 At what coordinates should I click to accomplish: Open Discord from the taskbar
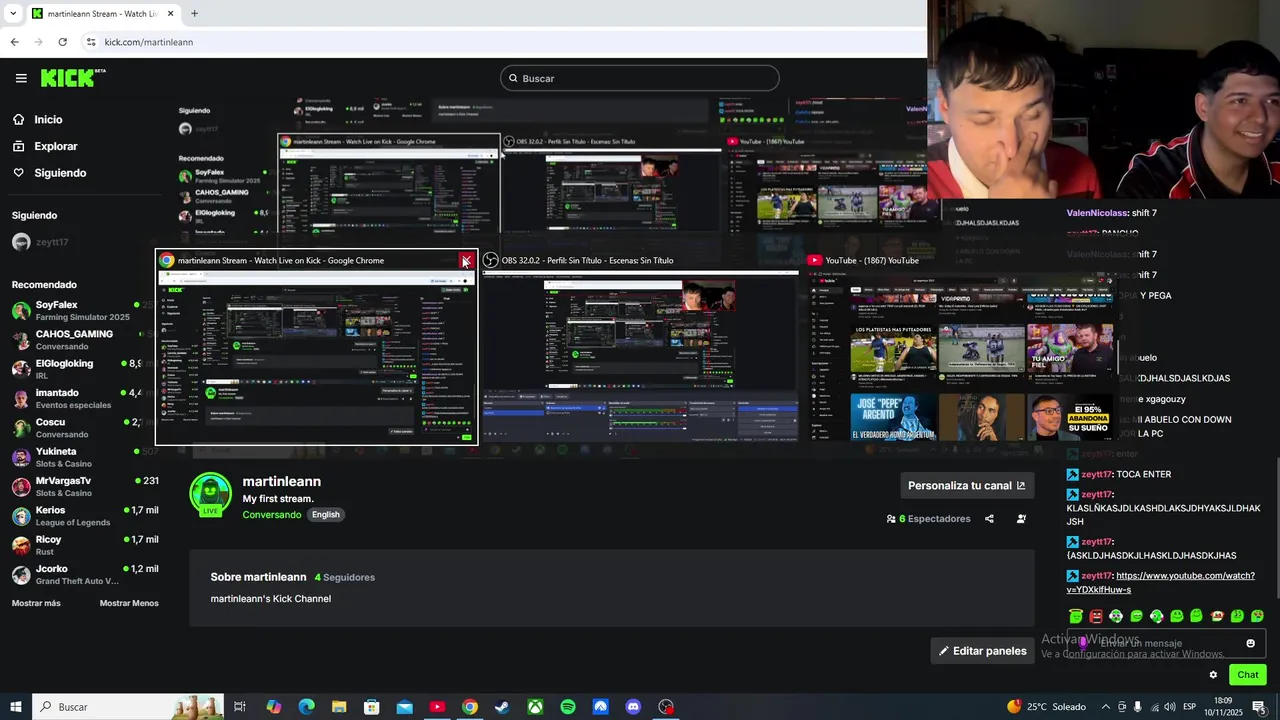click(633, 707)
